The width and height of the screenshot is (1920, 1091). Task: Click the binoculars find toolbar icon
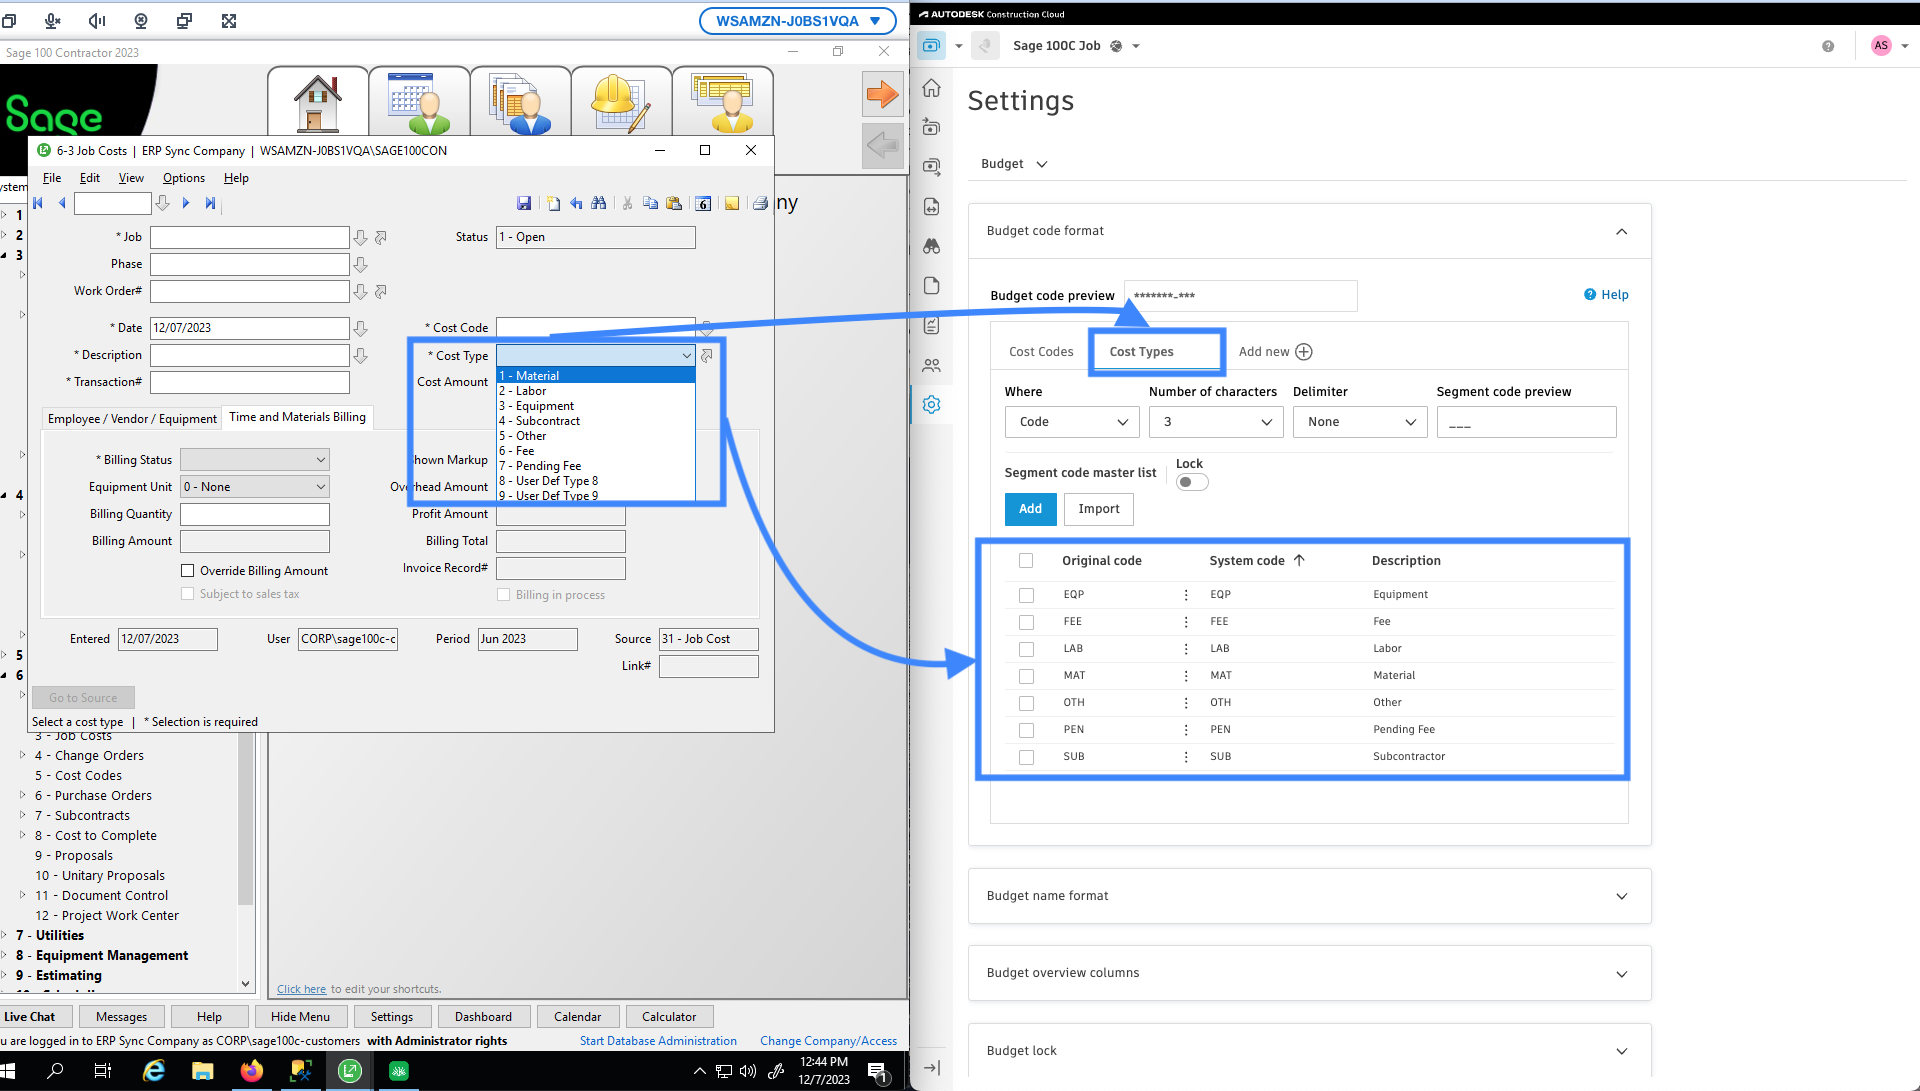599,203
